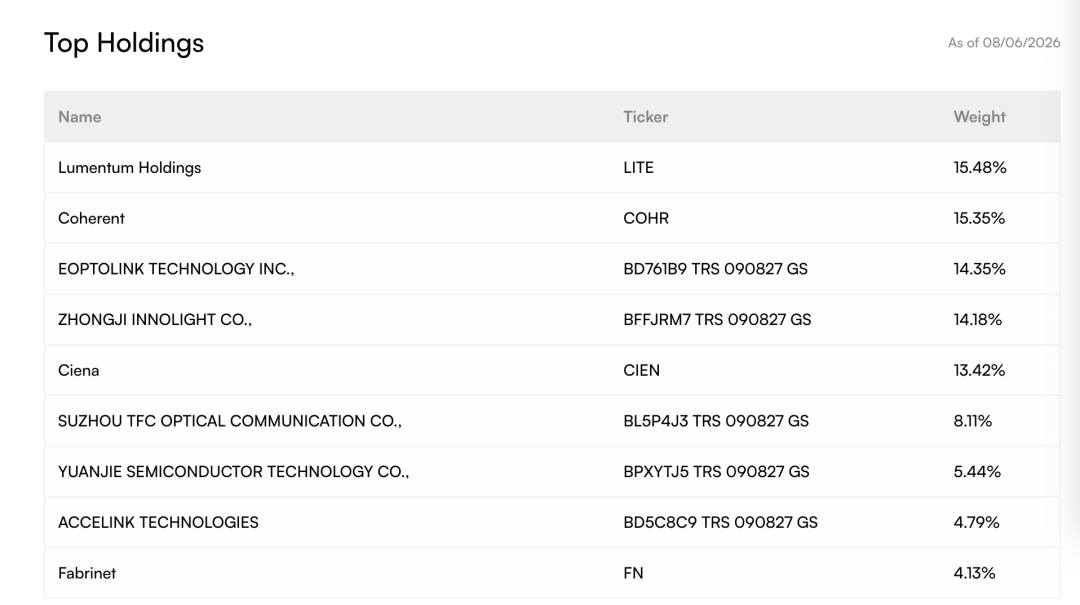Click the 14.18% weight value
The image size is (1080, 605).
click(977, 320)
